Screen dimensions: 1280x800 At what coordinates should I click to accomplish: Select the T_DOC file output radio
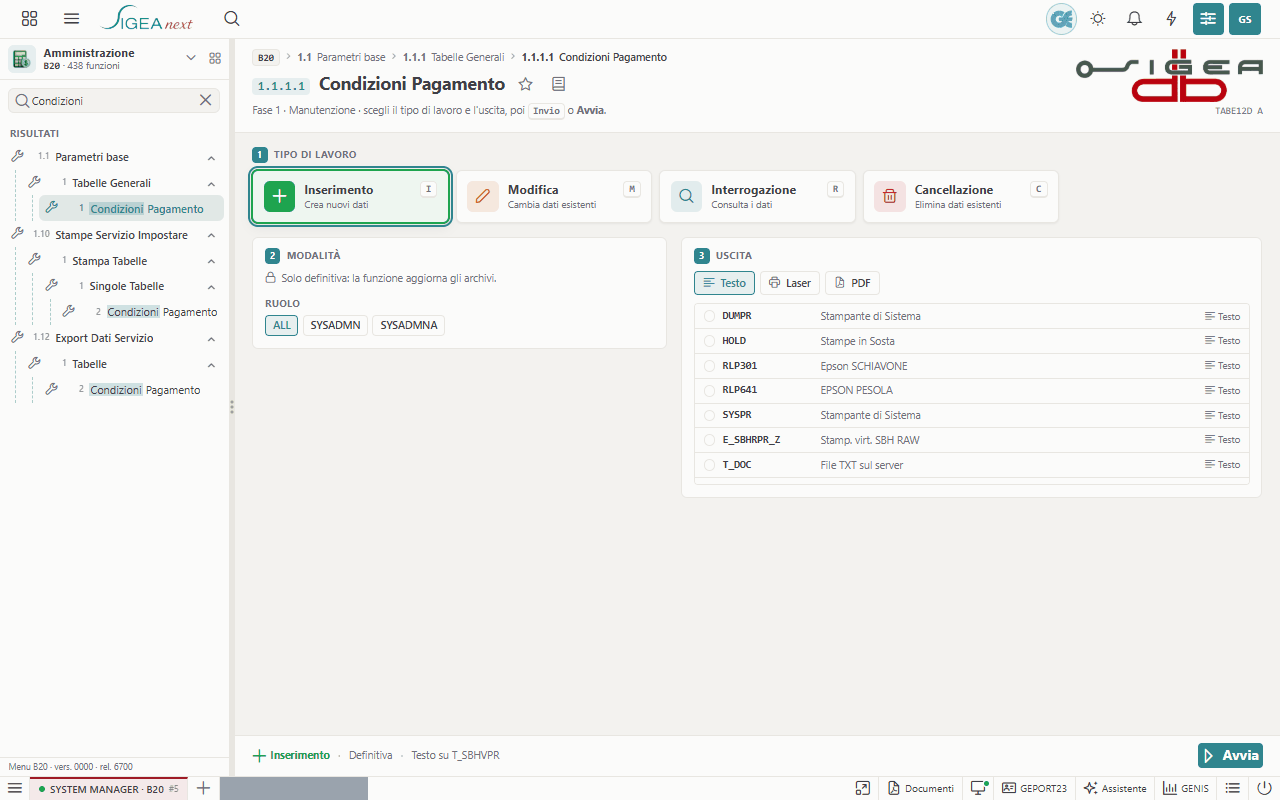[x=710, y=465]
